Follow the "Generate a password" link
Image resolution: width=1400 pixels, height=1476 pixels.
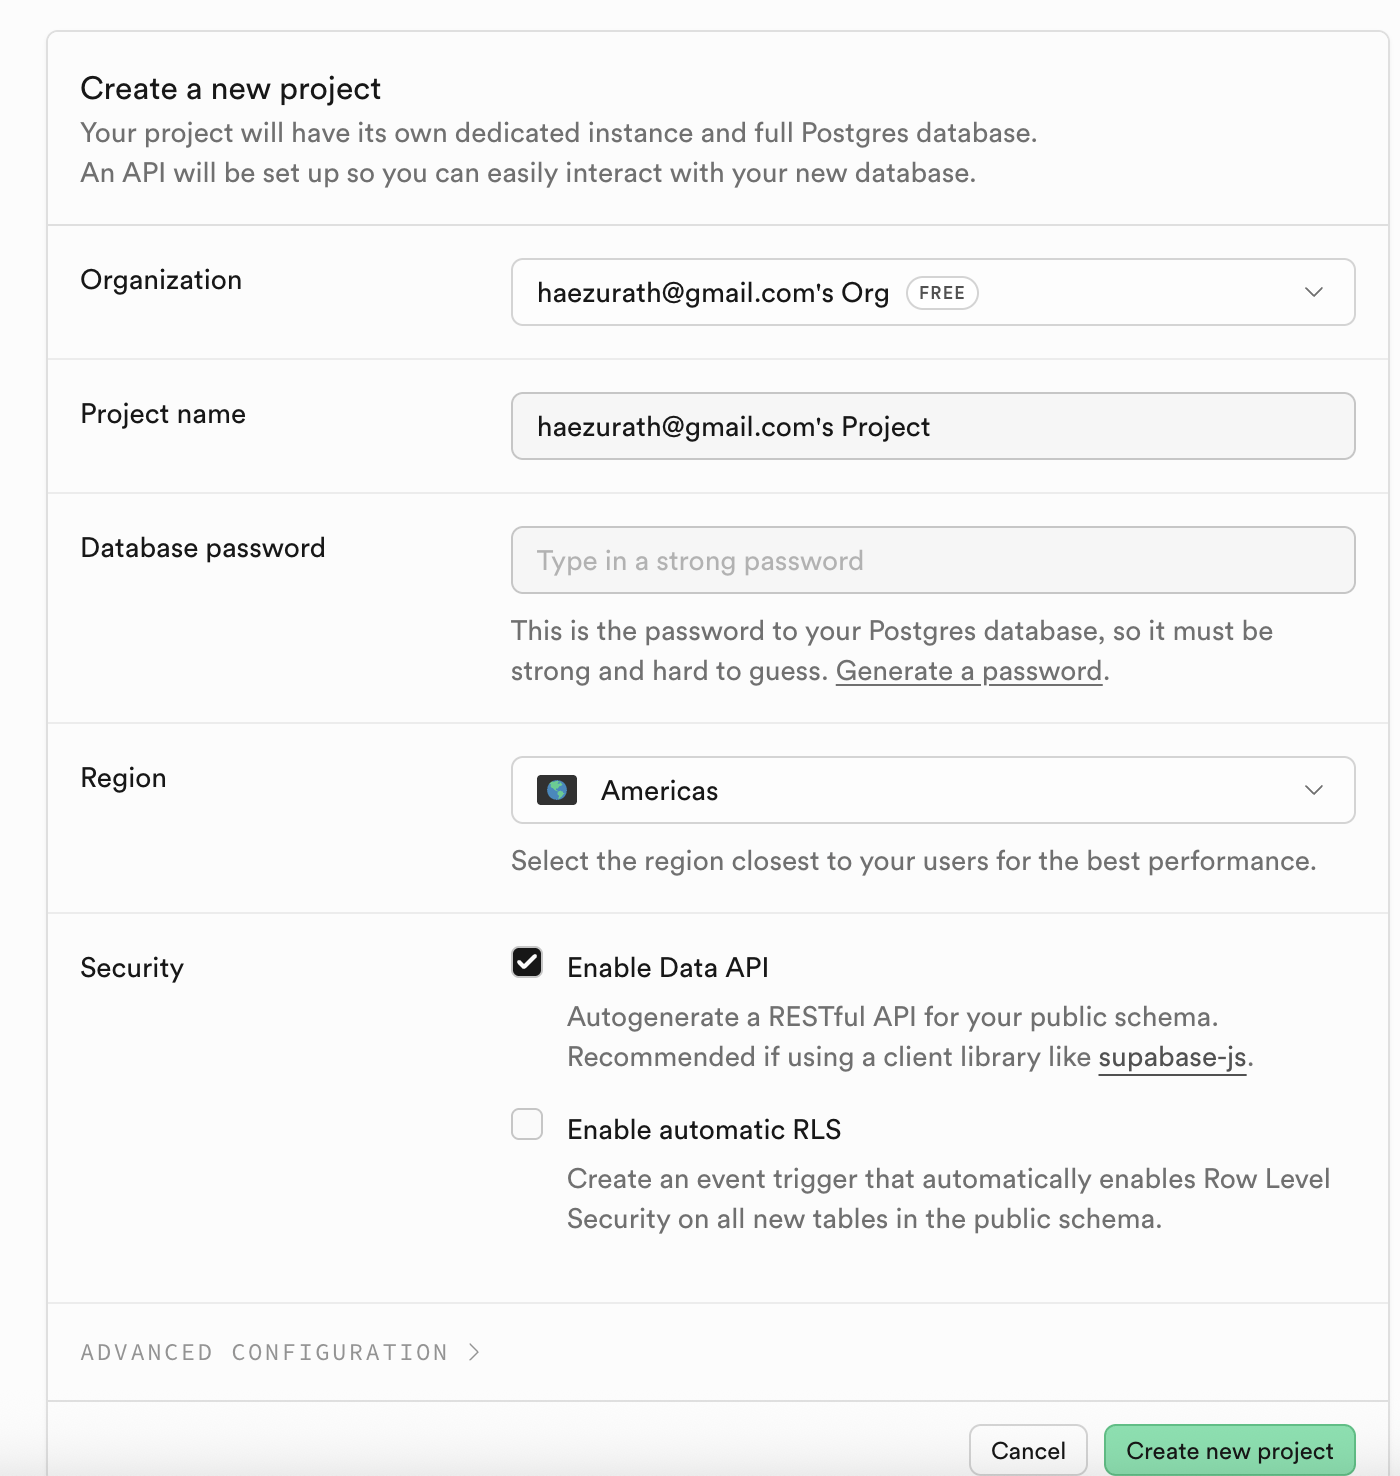(968, 670)
